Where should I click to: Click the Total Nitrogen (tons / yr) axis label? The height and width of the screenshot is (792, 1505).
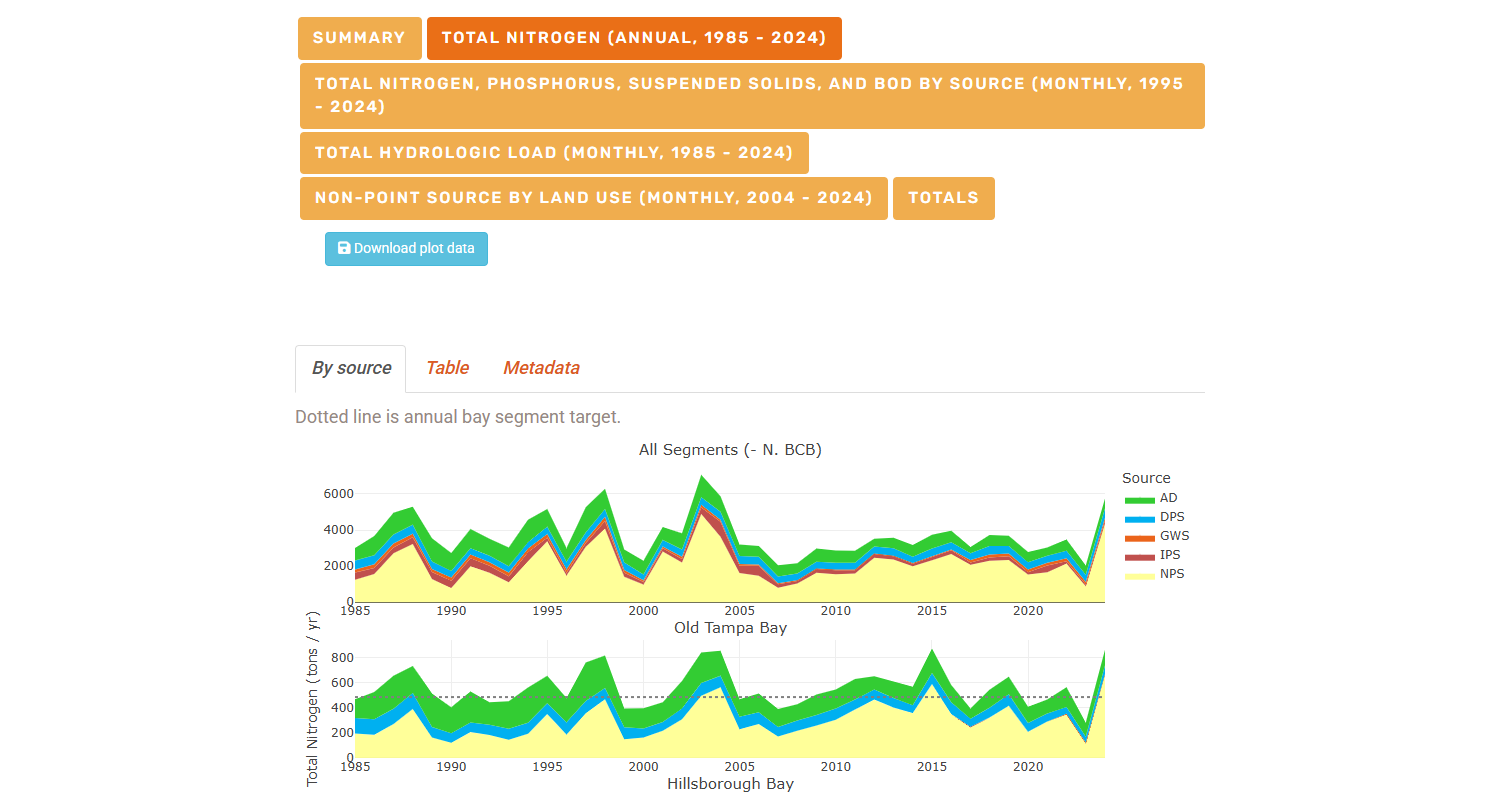pos(313,696)
